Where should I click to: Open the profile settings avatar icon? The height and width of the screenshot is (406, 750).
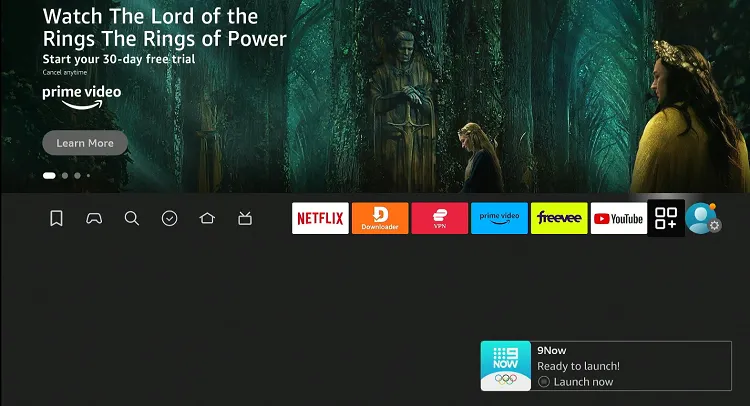coord(703,219)
